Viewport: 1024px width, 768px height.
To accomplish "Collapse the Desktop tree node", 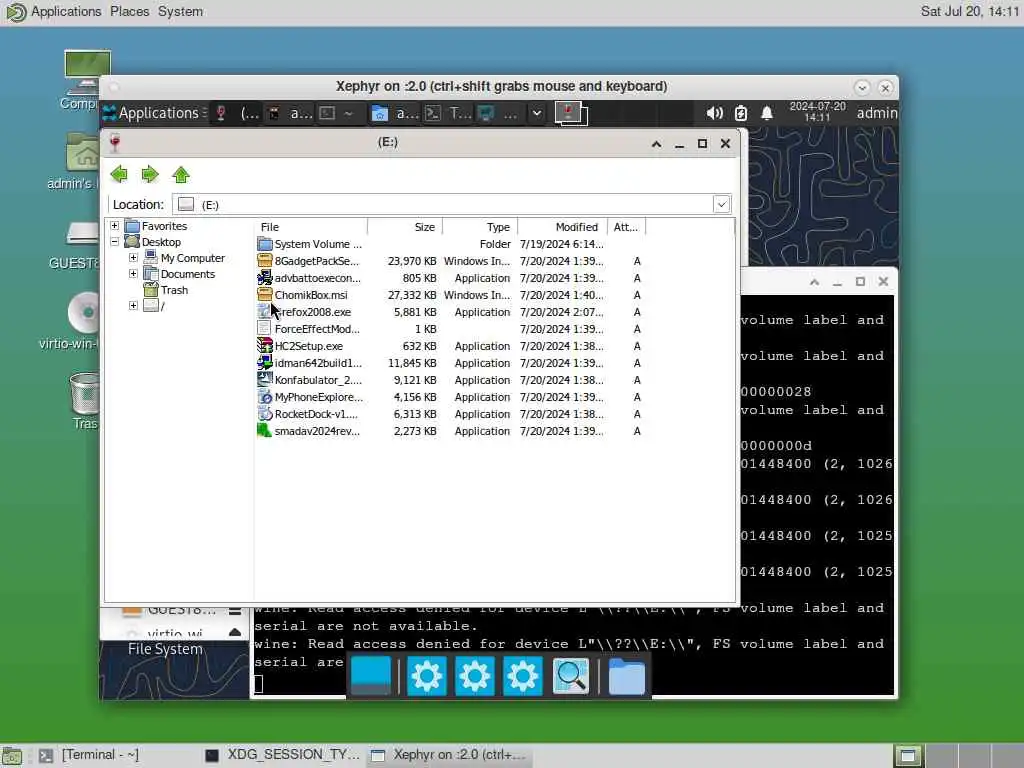I will pos(114,242).
